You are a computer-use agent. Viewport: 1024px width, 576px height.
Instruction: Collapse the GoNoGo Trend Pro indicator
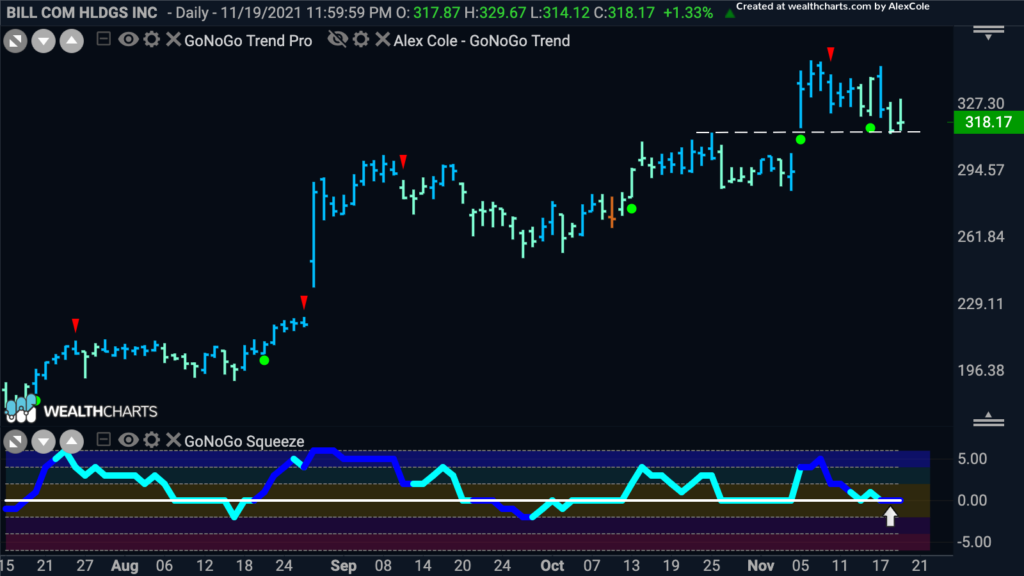pyautogui.click(x=103, y=39)
